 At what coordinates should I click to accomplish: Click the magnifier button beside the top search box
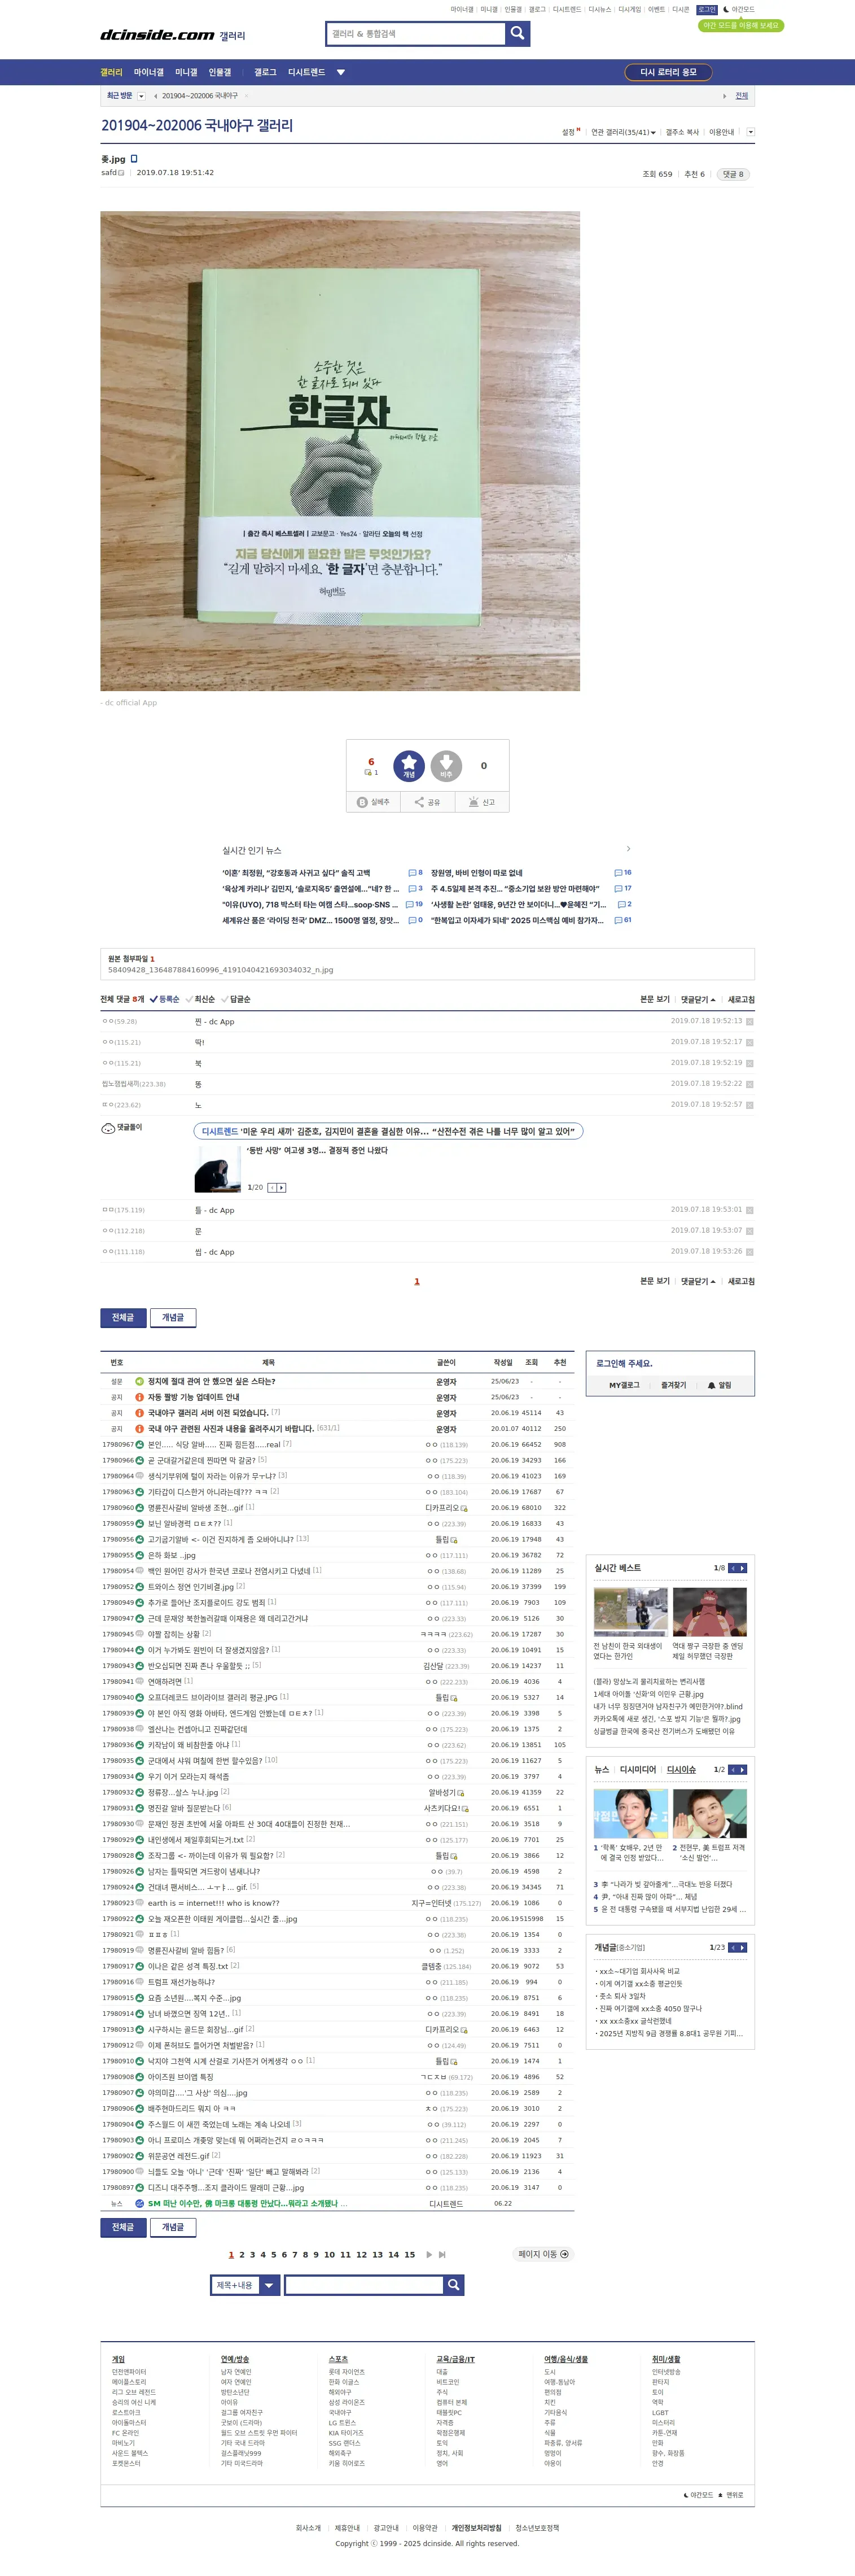(x=517, y=34)
